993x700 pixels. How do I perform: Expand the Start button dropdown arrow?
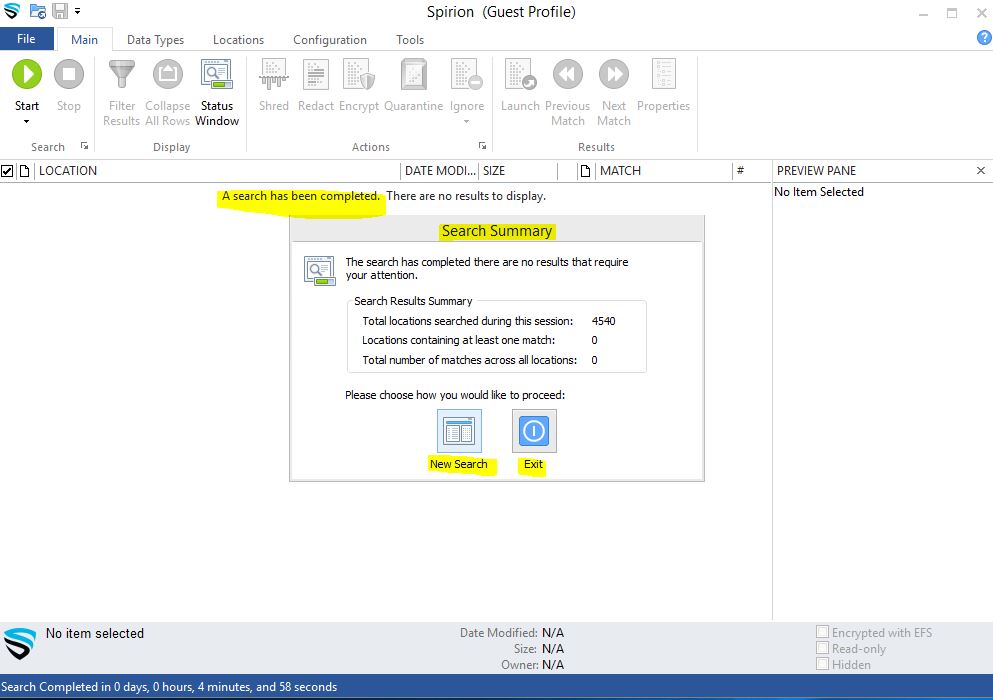coord(27,122)
